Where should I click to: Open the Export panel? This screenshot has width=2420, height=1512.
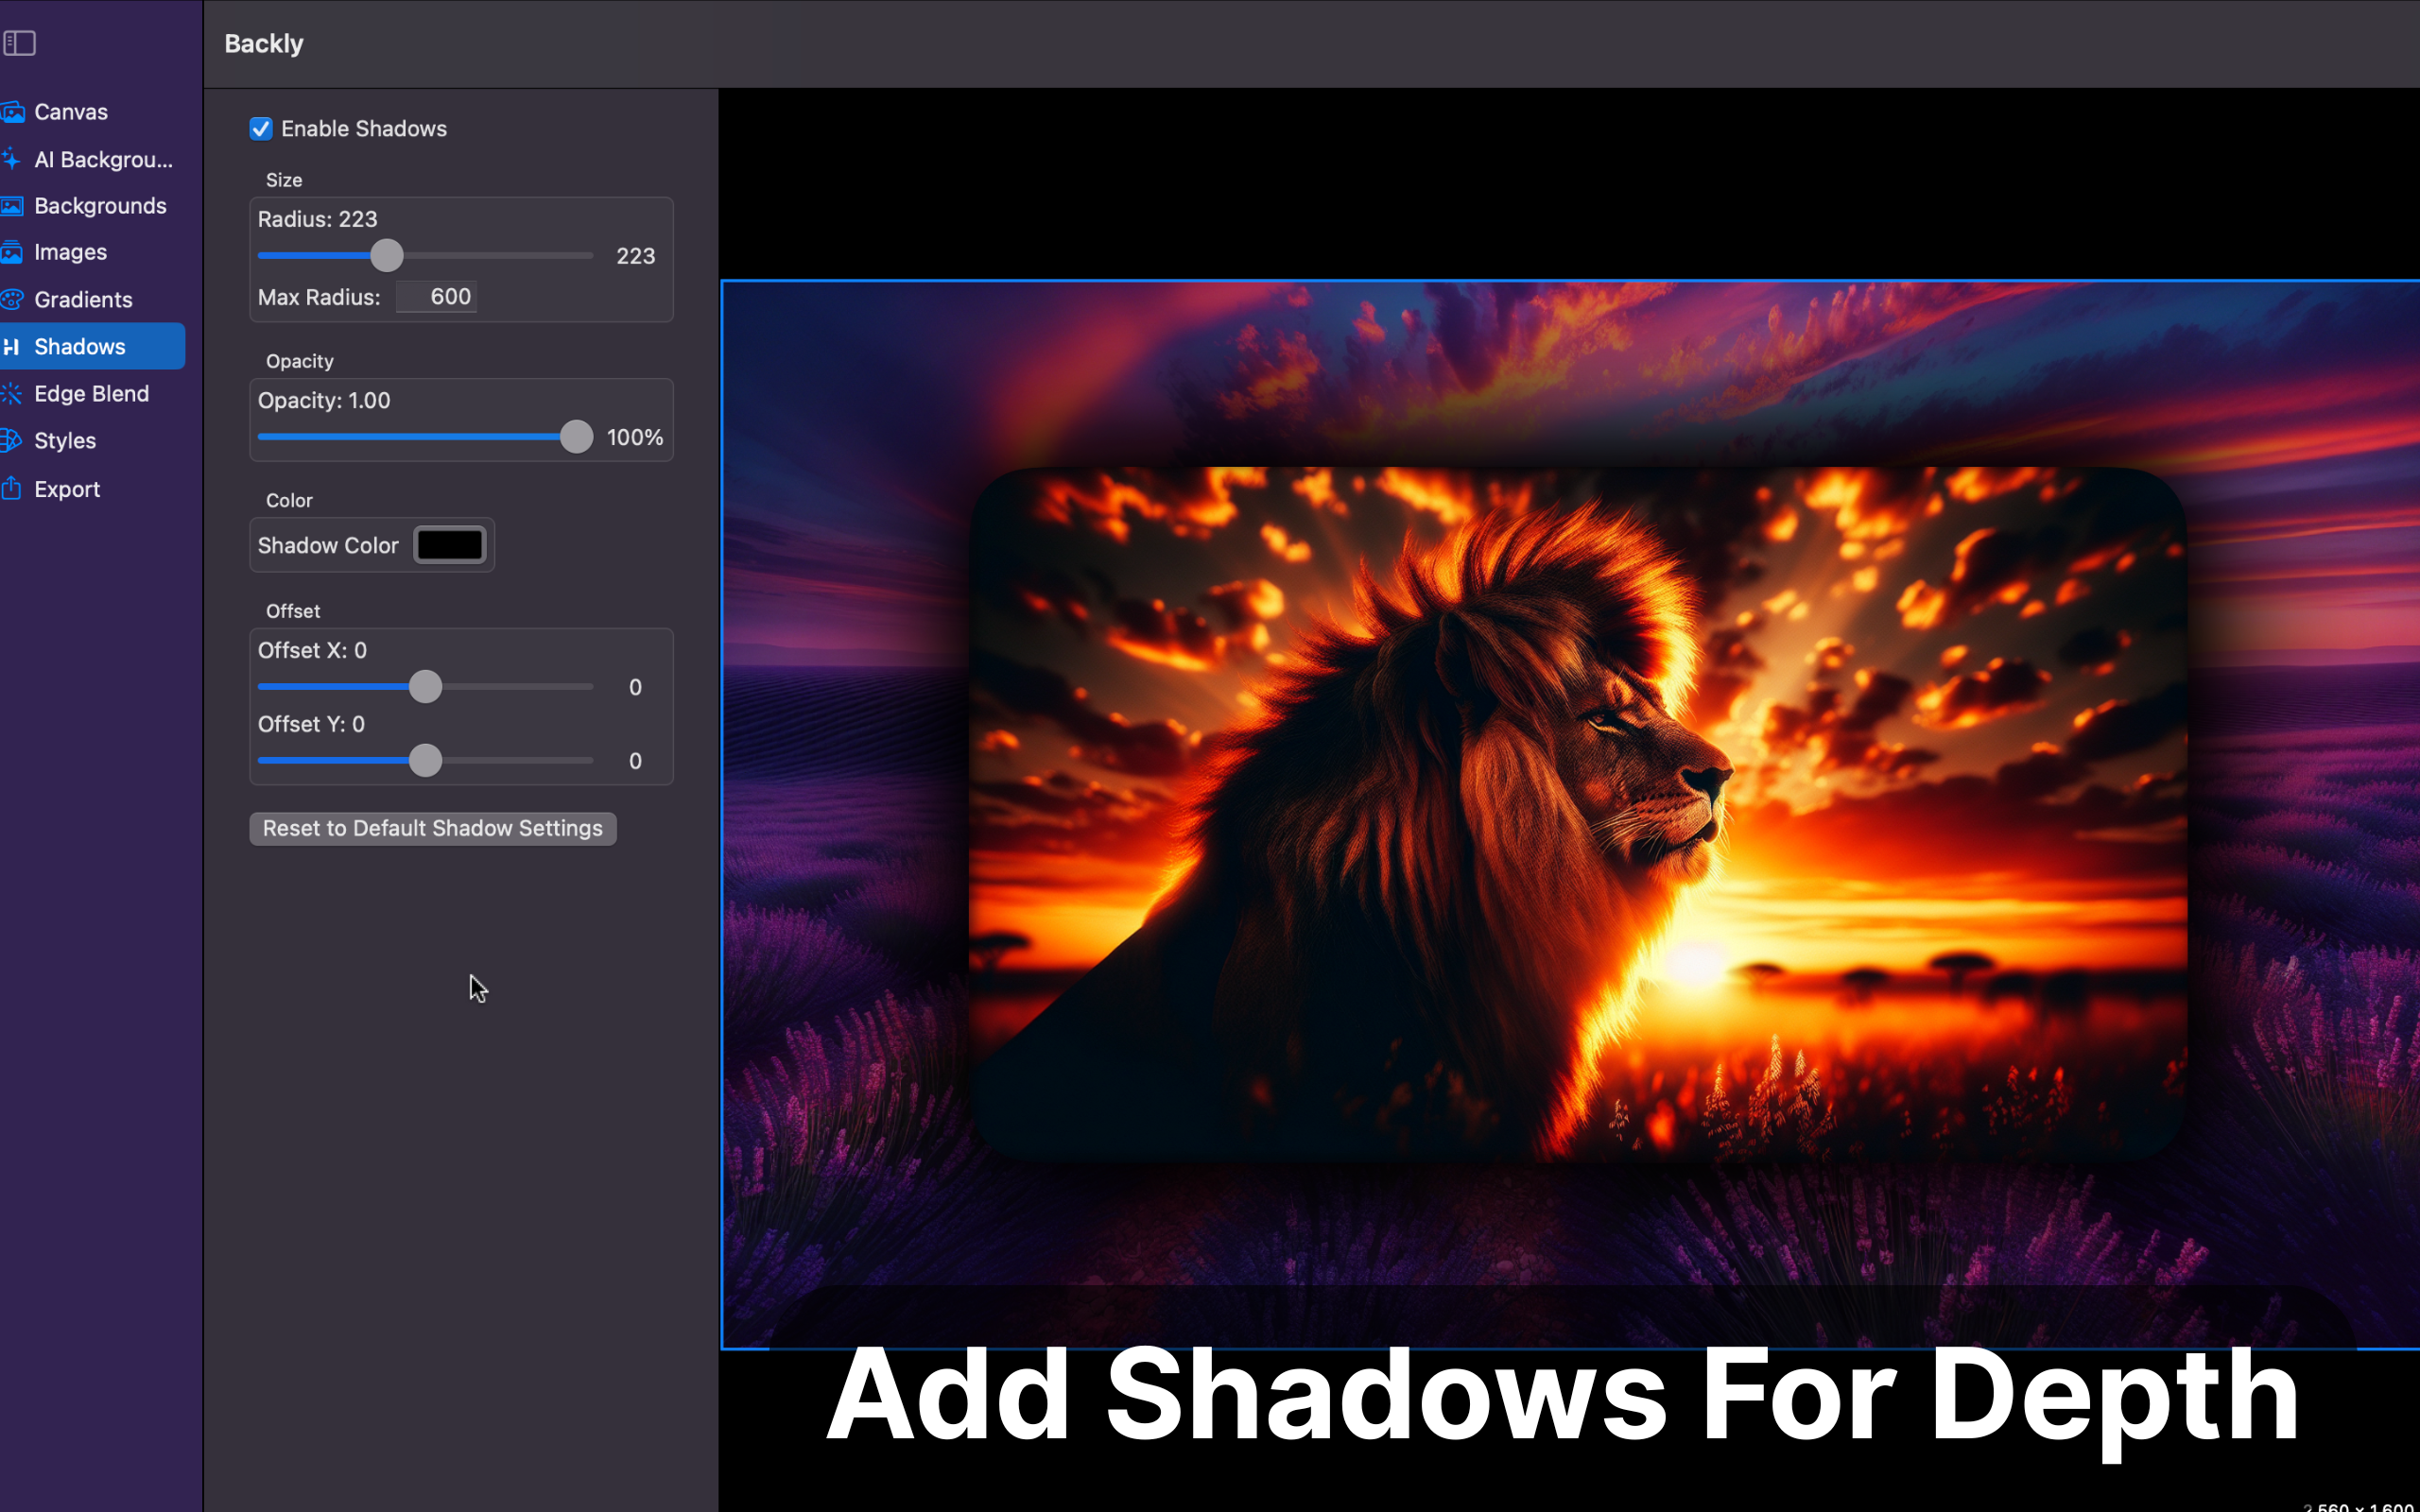click(x=67, y=488)
